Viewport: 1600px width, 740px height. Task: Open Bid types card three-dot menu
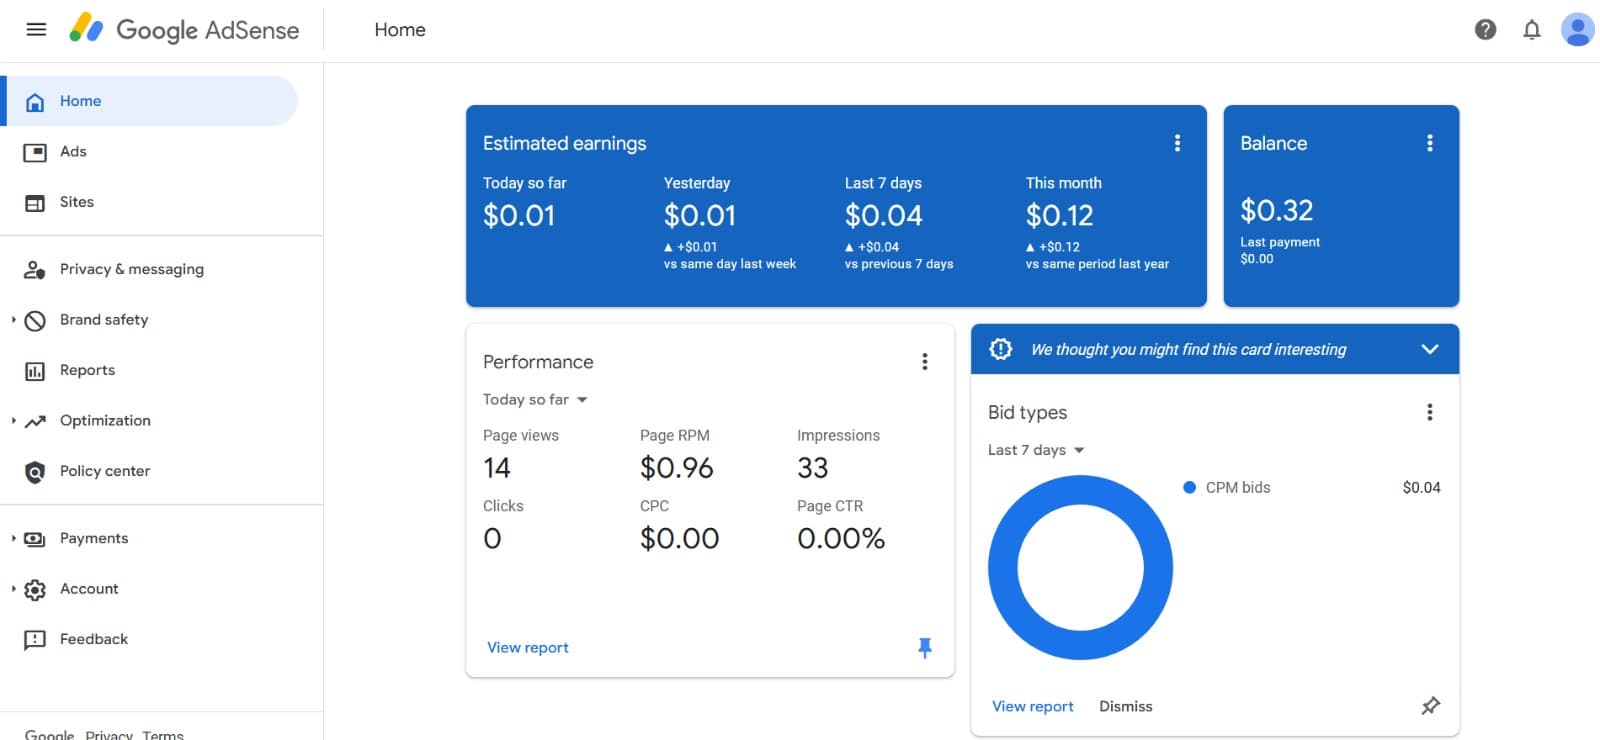point(1430,412)
